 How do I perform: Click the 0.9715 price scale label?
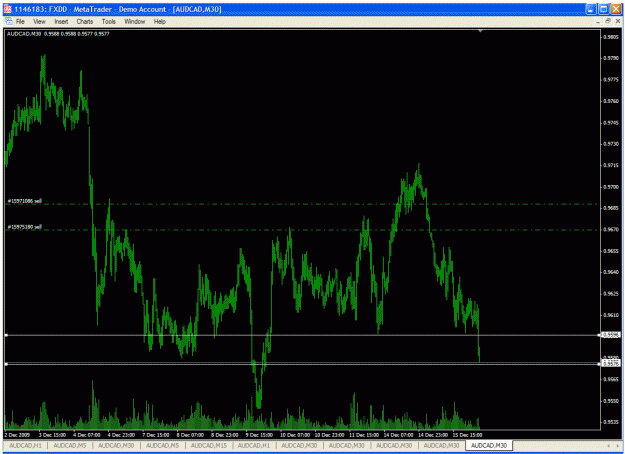611,165
